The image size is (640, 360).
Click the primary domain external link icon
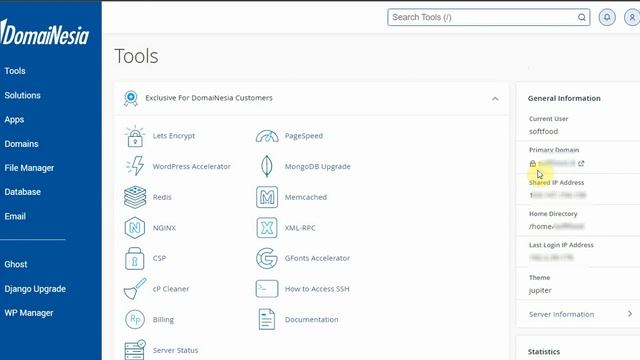click(x=581, y=163)
